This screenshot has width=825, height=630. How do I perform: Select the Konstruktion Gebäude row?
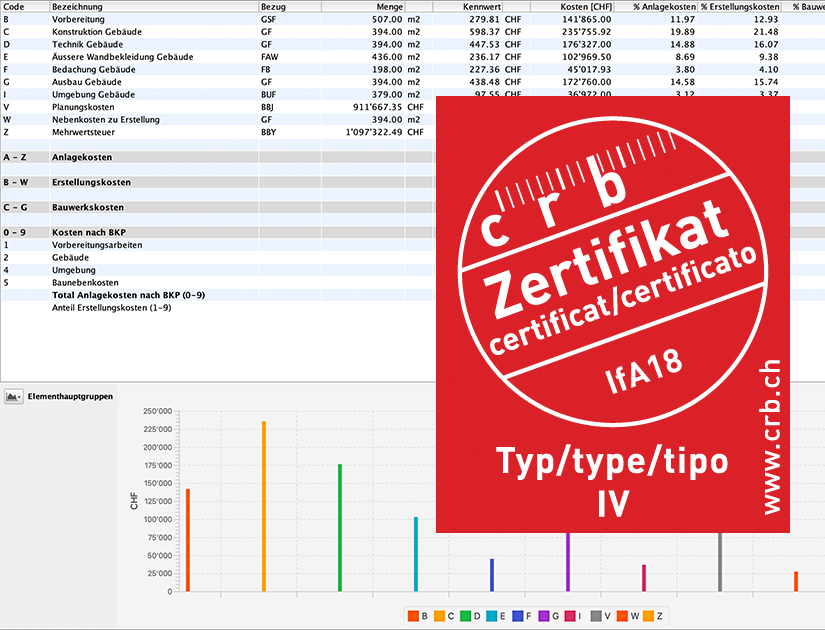(412, 32)
